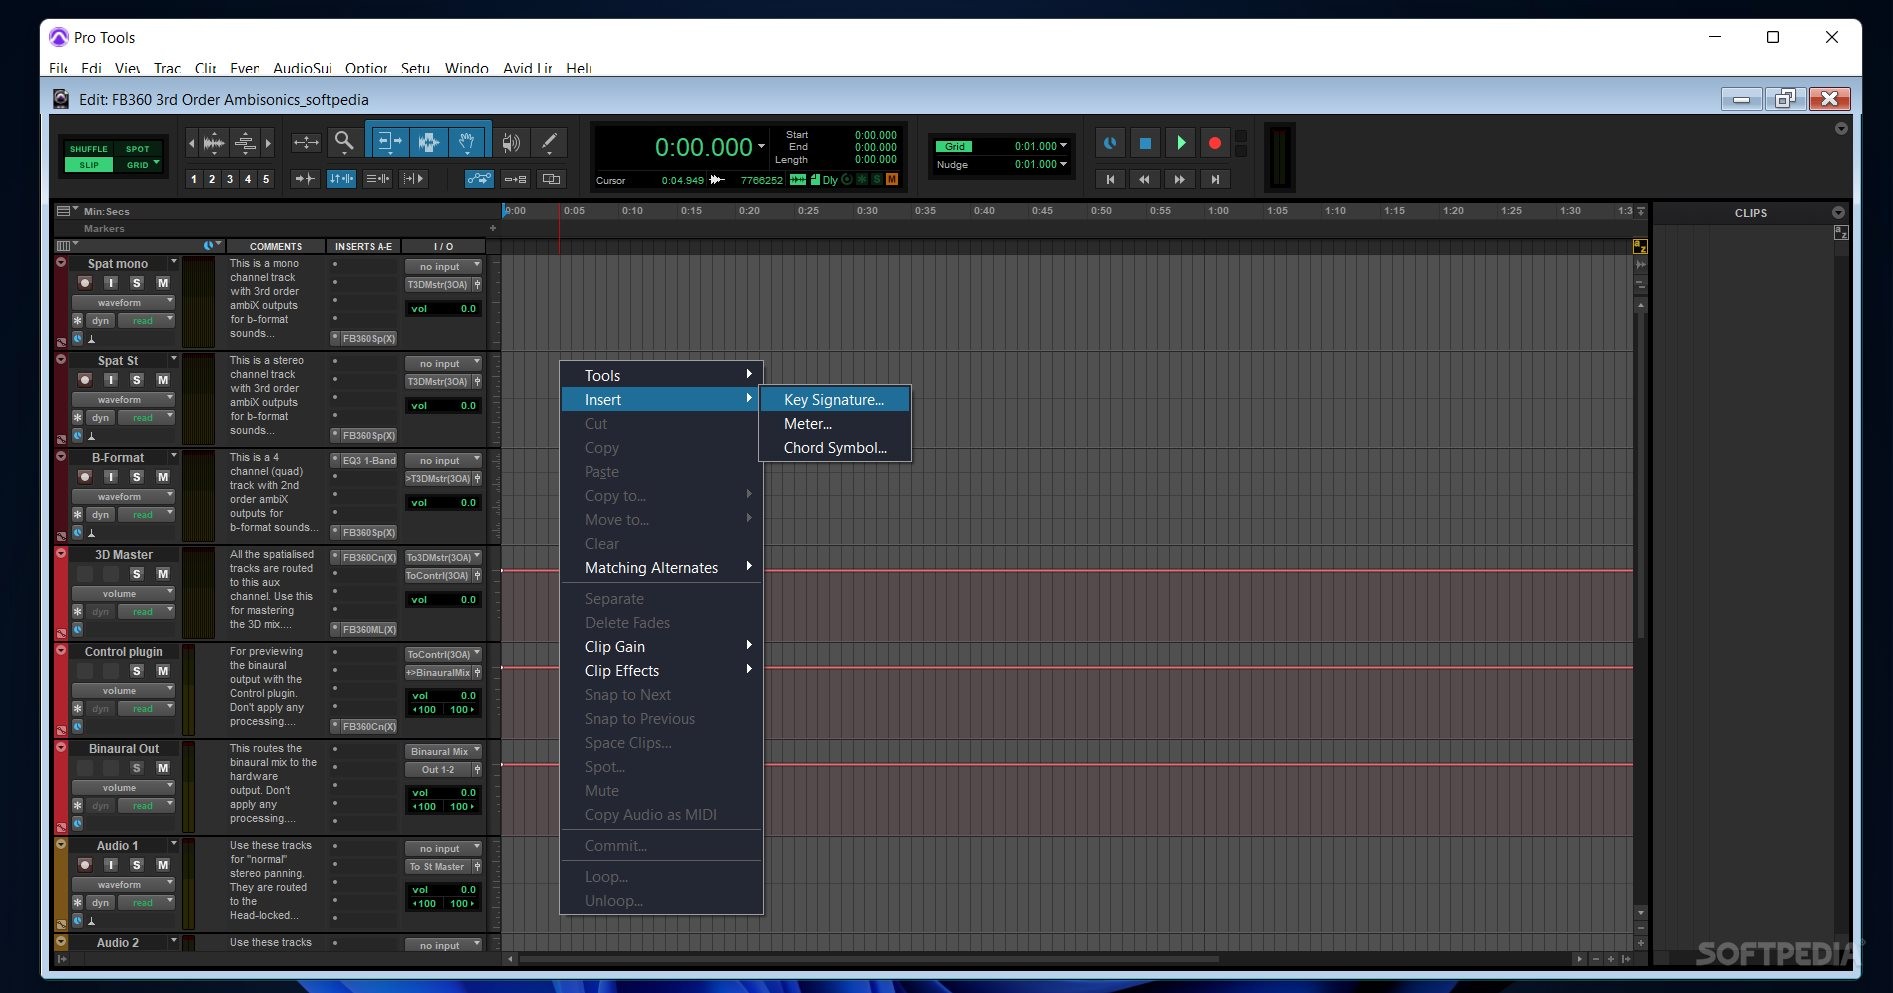The image size is (1893, 993).
Task: Choose Meter... from Insert submenu
Action: (834, 423)
